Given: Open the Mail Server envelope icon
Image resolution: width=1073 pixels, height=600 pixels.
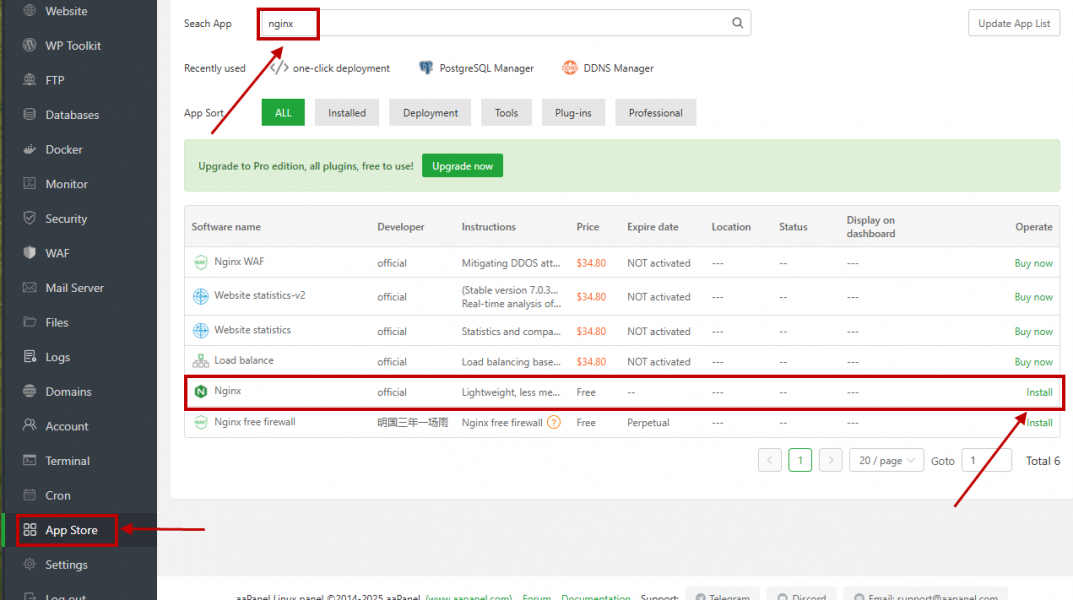Looking at the screenshot, I should 29,287.
